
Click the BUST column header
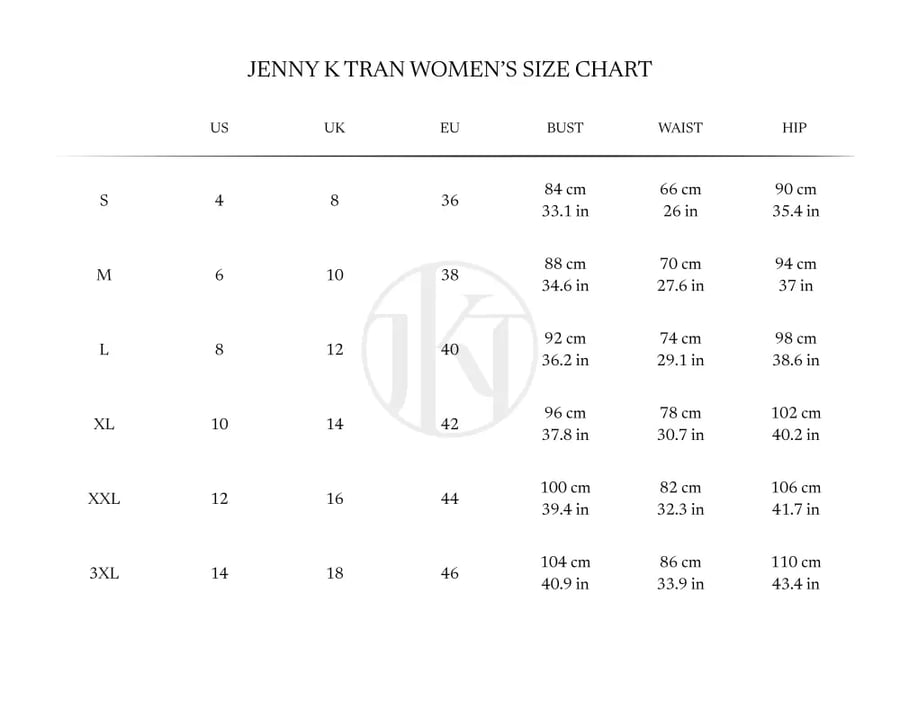[x=565, y=127]
